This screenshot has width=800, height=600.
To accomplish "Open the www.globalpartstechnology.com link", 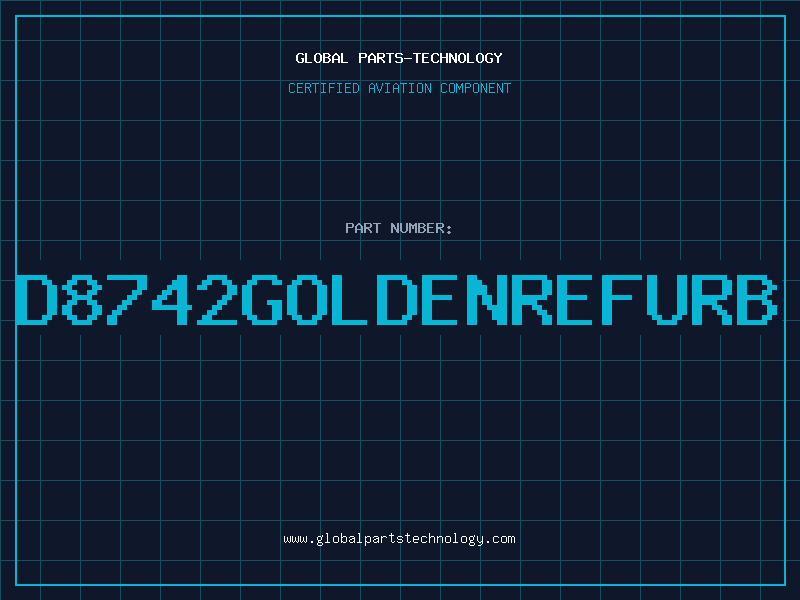I will pyautogui.click(x=399, y=539).
